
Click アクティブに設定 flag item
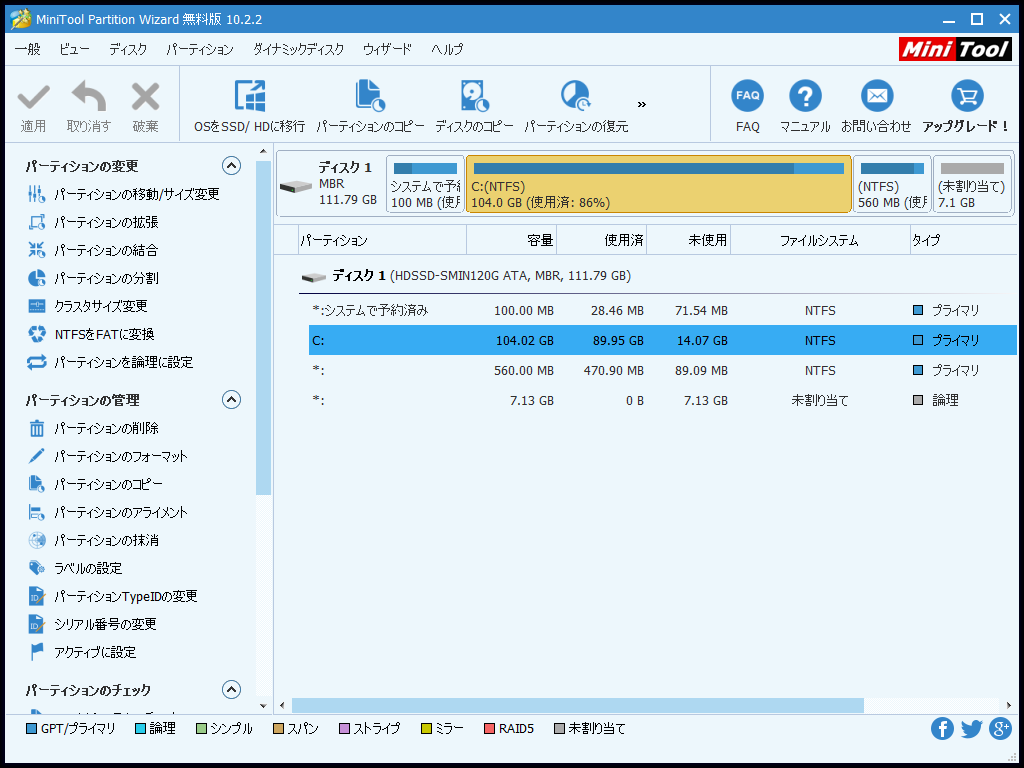(x=82, y=652)
